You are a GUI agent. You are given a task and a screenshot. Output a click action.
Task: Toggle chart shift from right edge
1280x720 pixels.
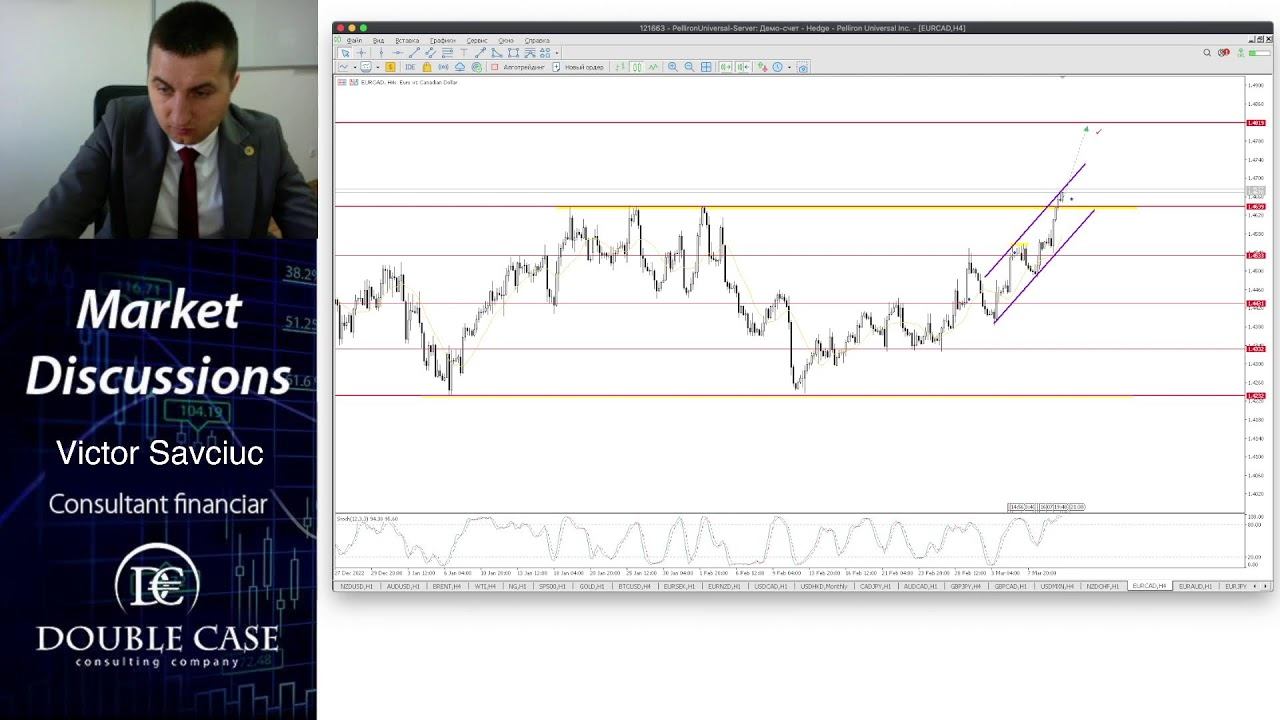click(742, 67)
